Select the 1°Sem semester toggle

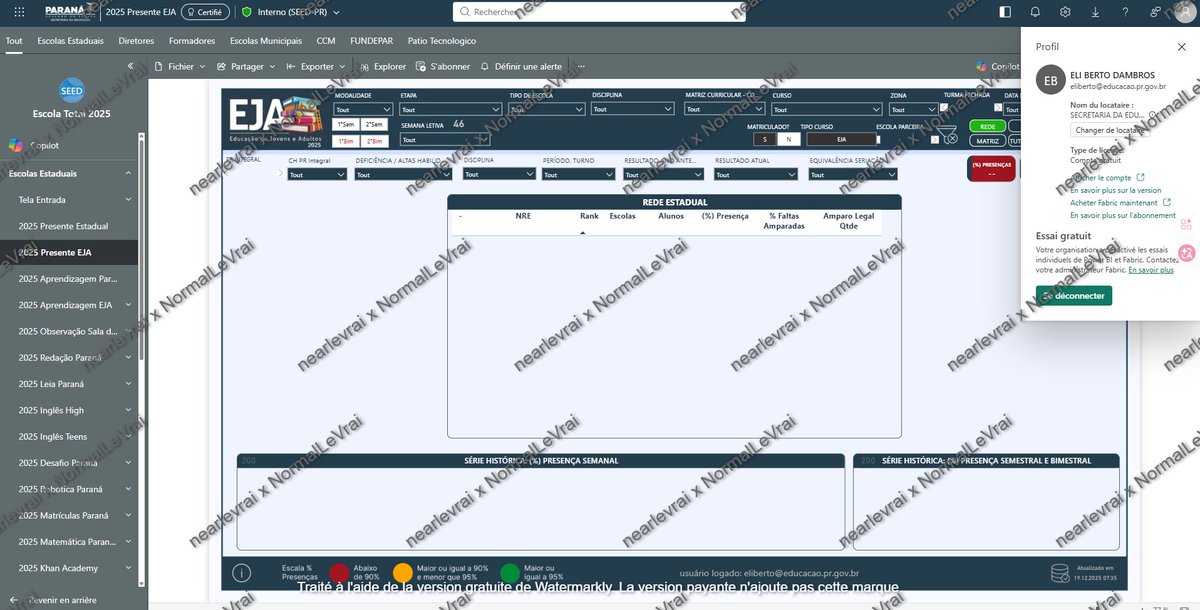[x=346, y=124]
